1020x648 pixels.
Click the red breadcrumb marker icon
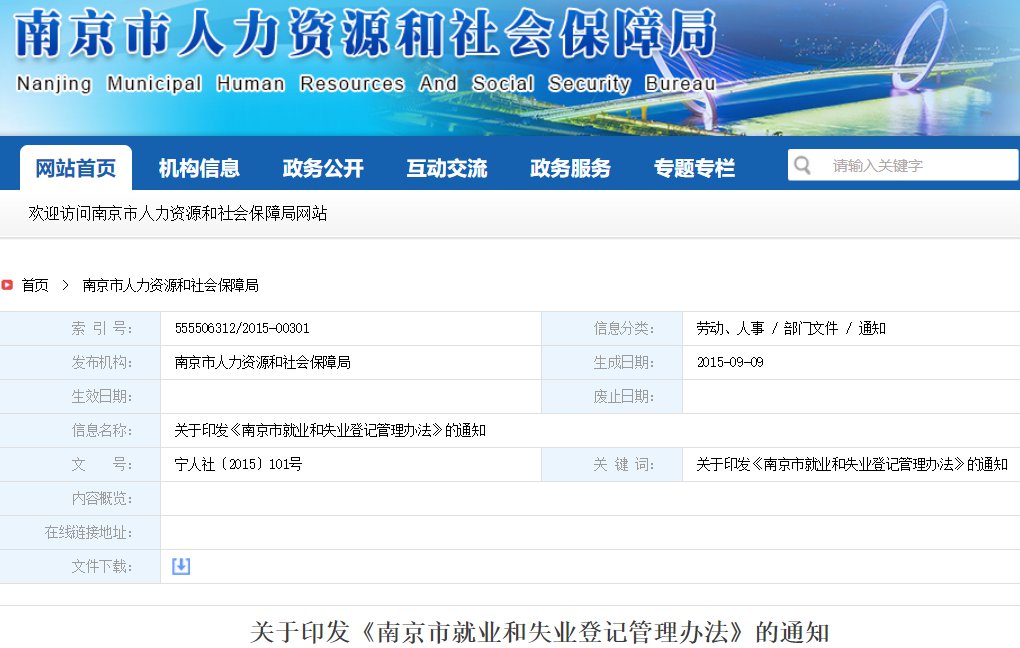tap(7, 285)
